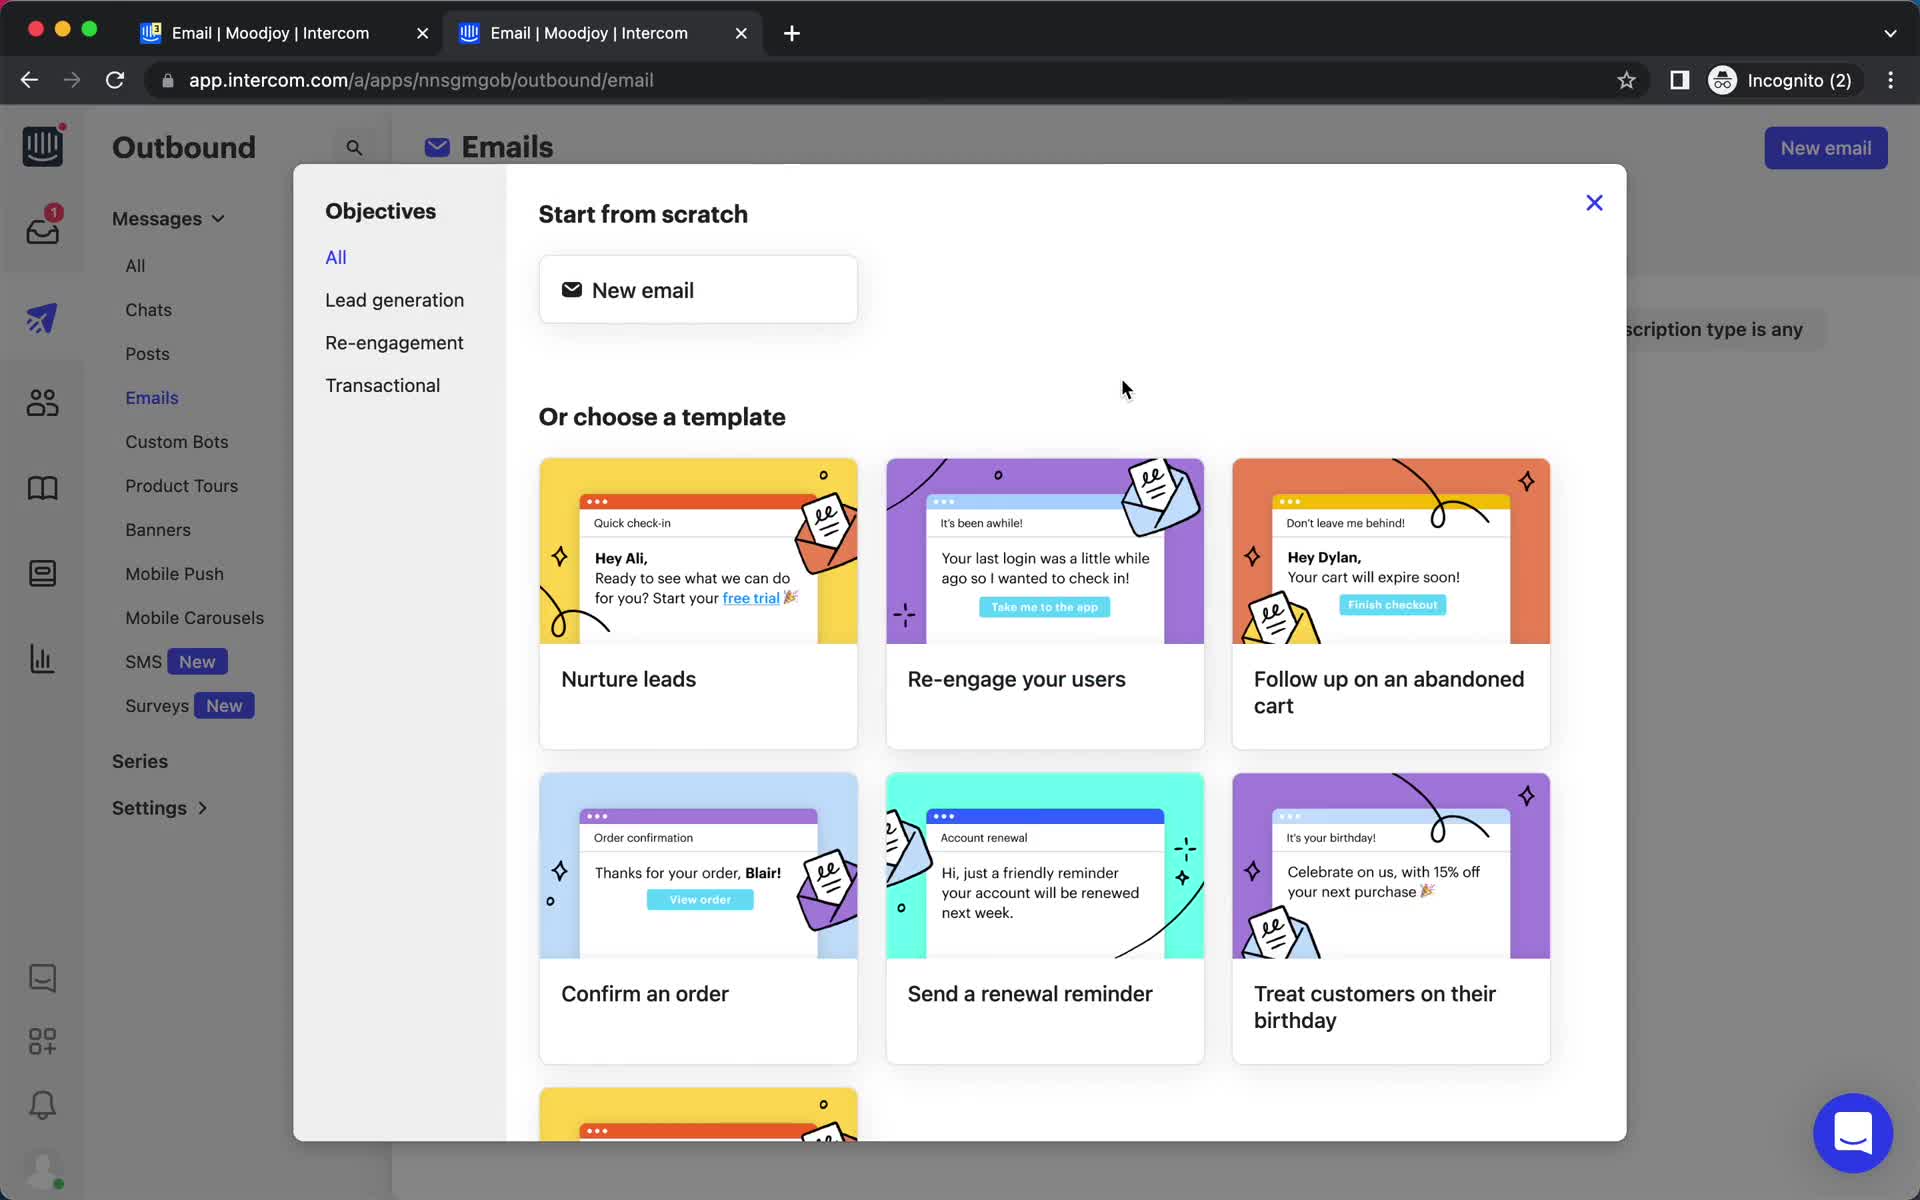Click the All objectives filter tab
Screen dimensions: 1920x1200
[x=336, y=257]
